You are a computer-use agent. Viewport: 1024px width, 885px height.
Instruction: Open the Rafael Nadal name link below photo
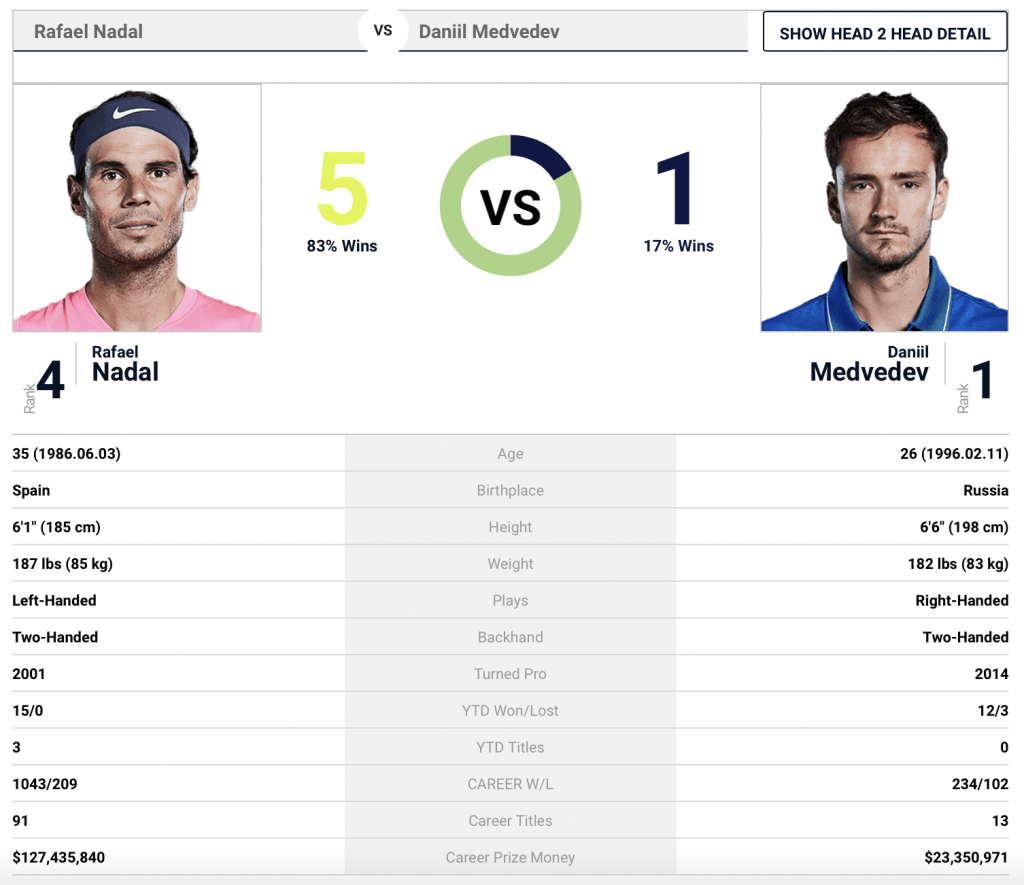point(125,364)
